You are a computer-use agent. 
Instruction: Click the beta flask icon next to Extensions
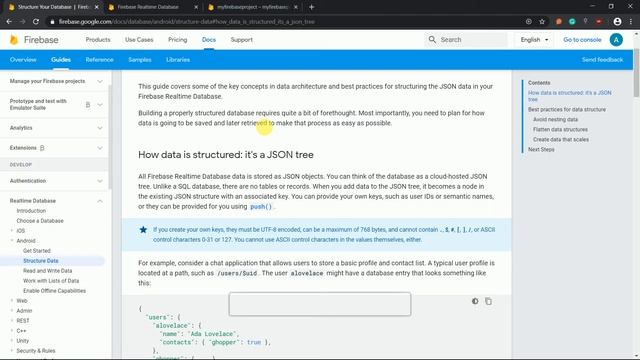42,148
